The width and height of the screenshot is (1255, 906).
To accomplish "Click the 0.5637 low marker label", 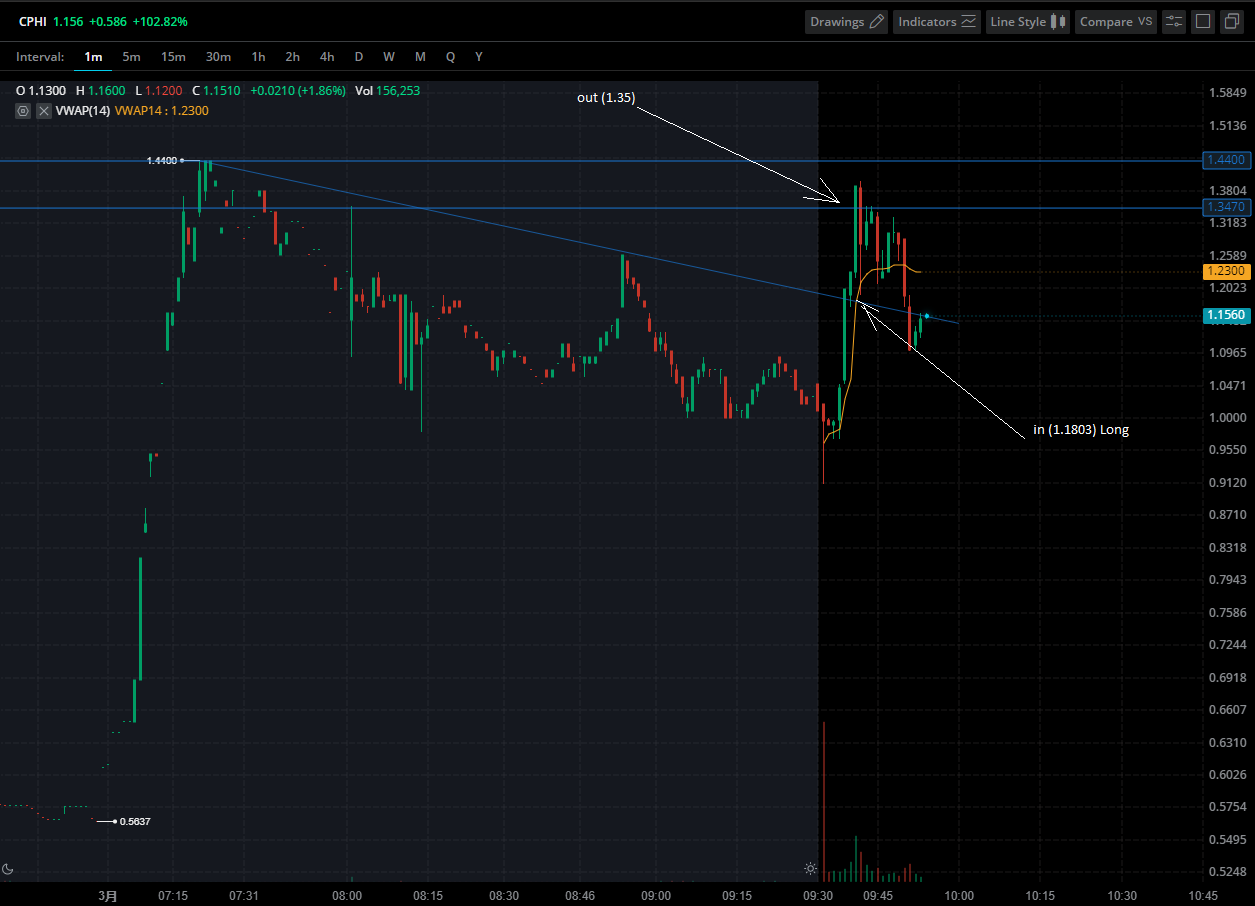I will 135,821.
